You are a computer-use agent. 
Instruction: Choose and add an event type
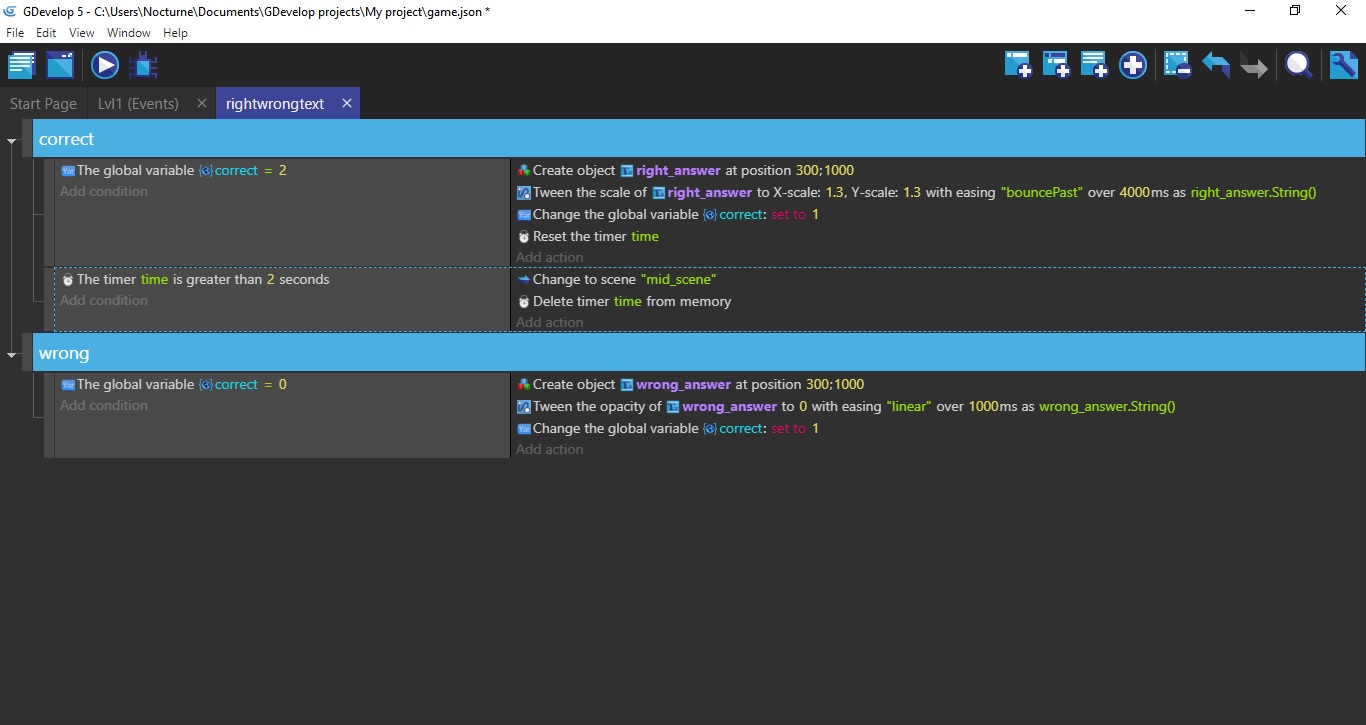(1132, 64)
